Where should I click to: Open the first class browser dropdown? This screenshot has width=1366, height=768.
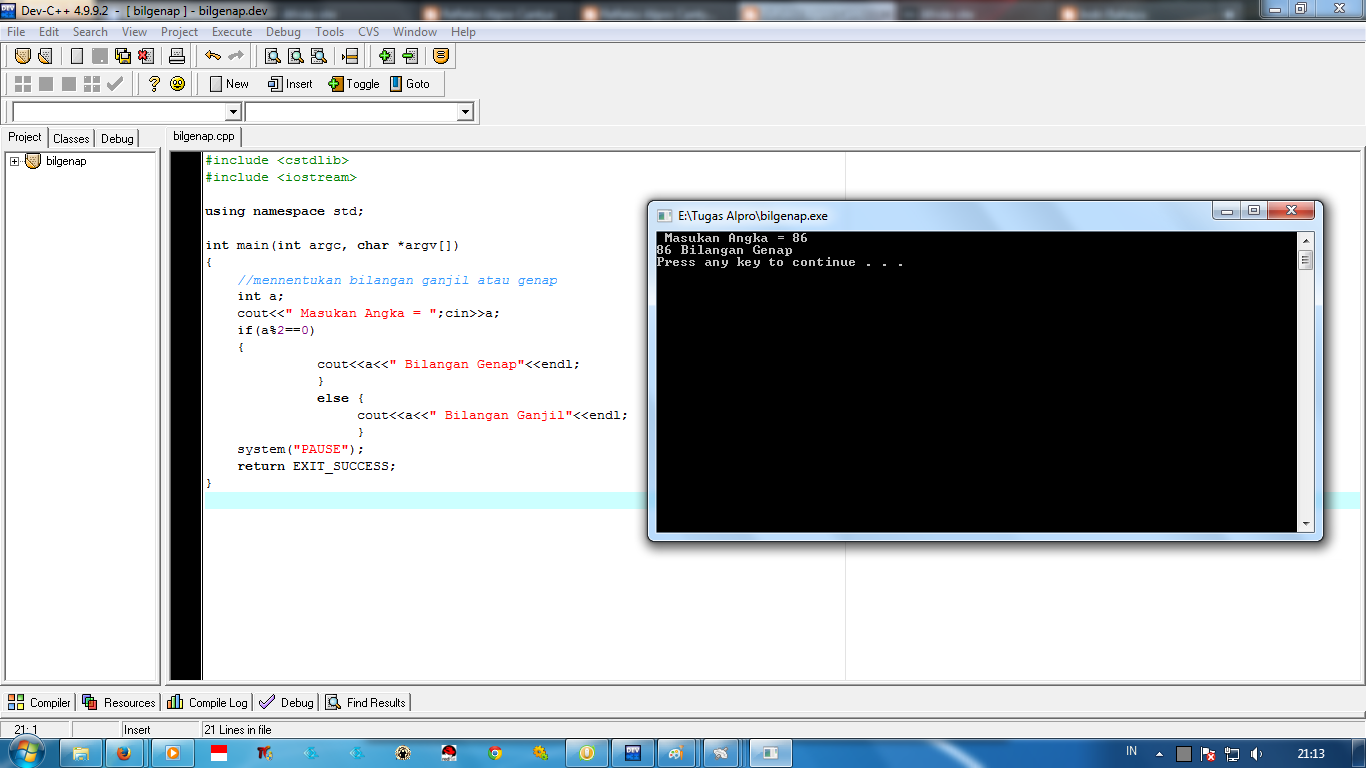coord(234,112)
